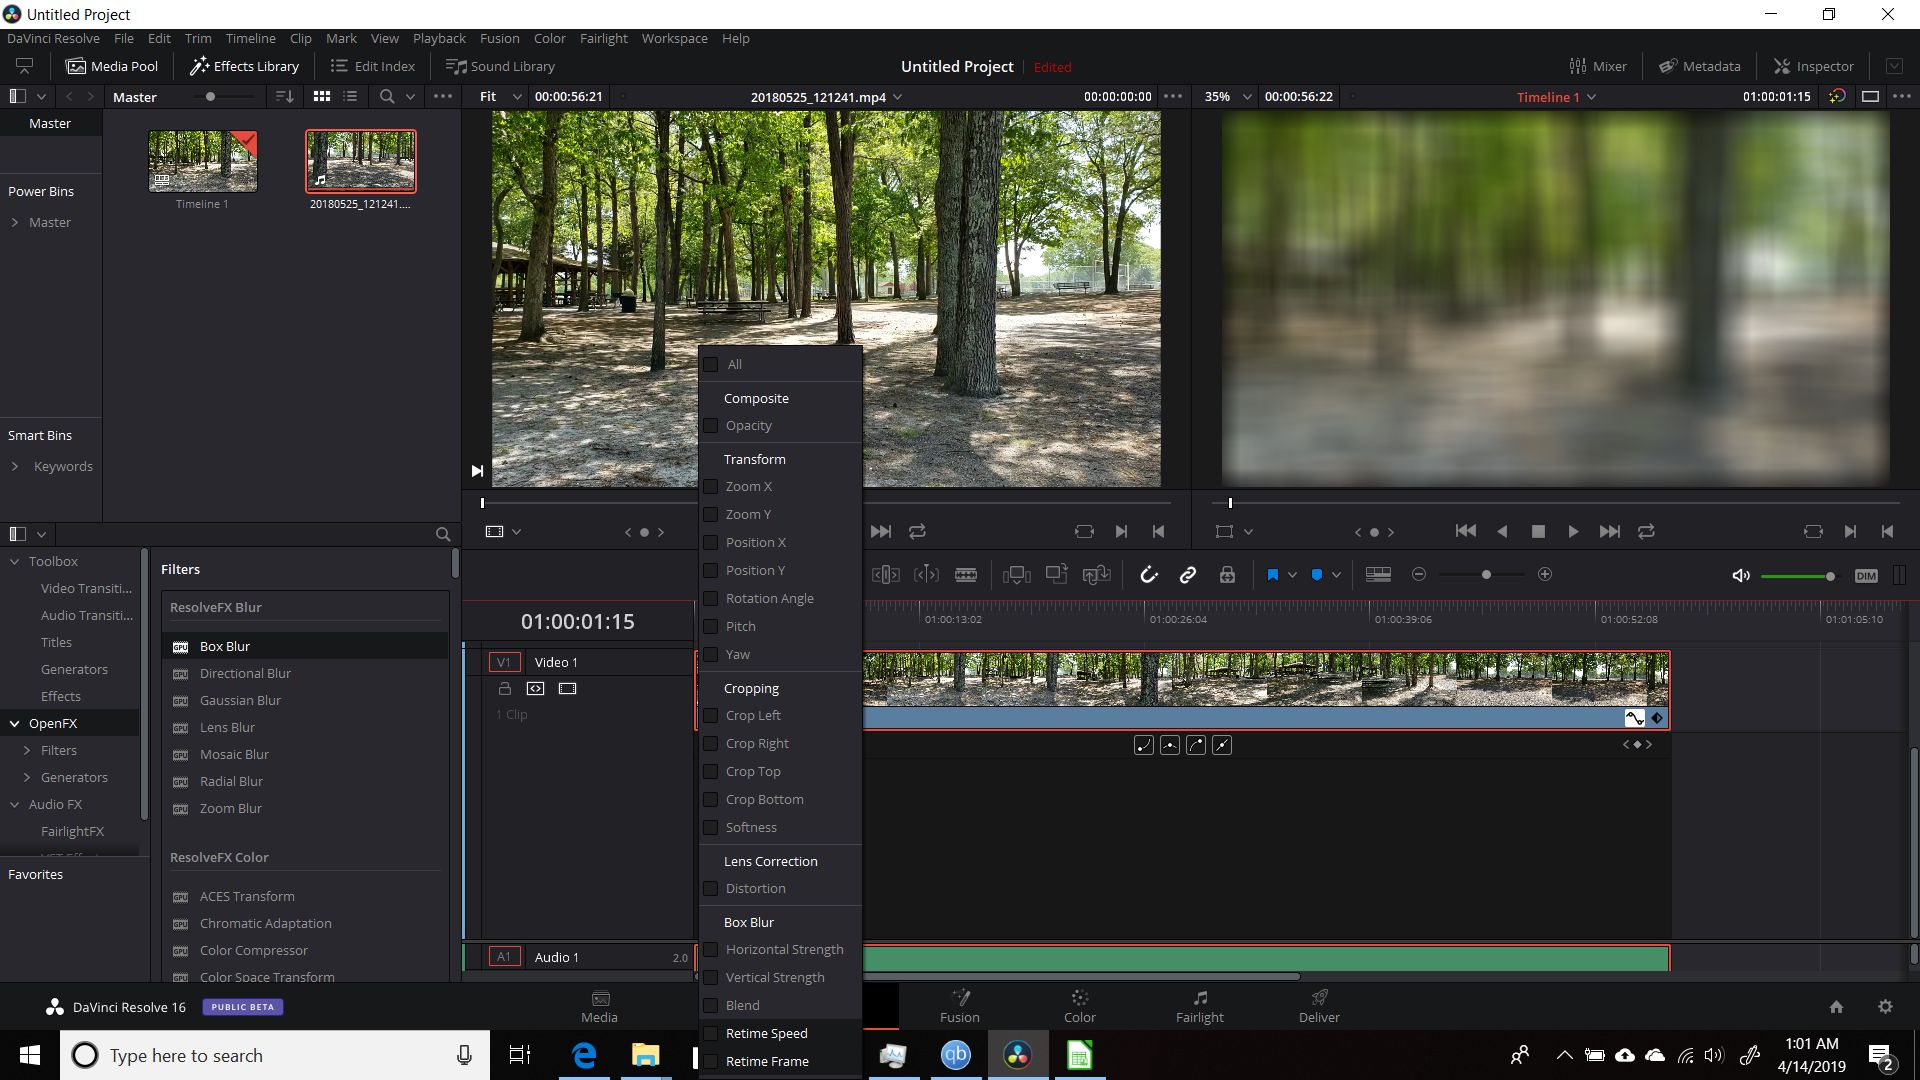Viewport: 1920px width, 1080px height.
Task: Lock the Video 1 track
Action: 505,688
